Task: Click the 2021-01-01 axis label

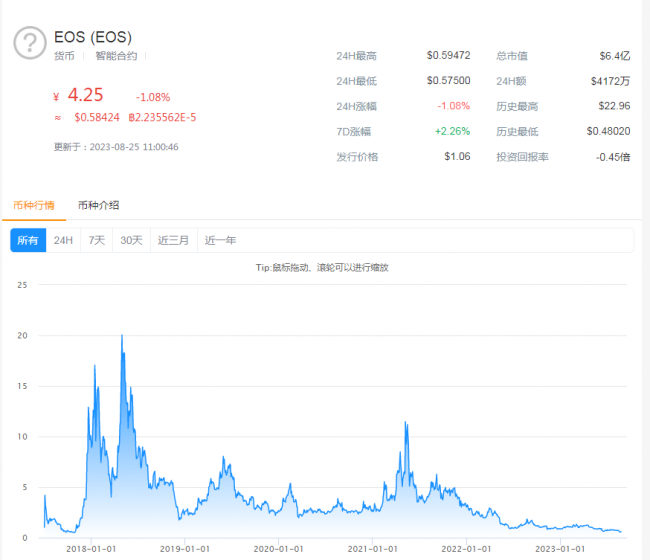Action: point(373,549)
